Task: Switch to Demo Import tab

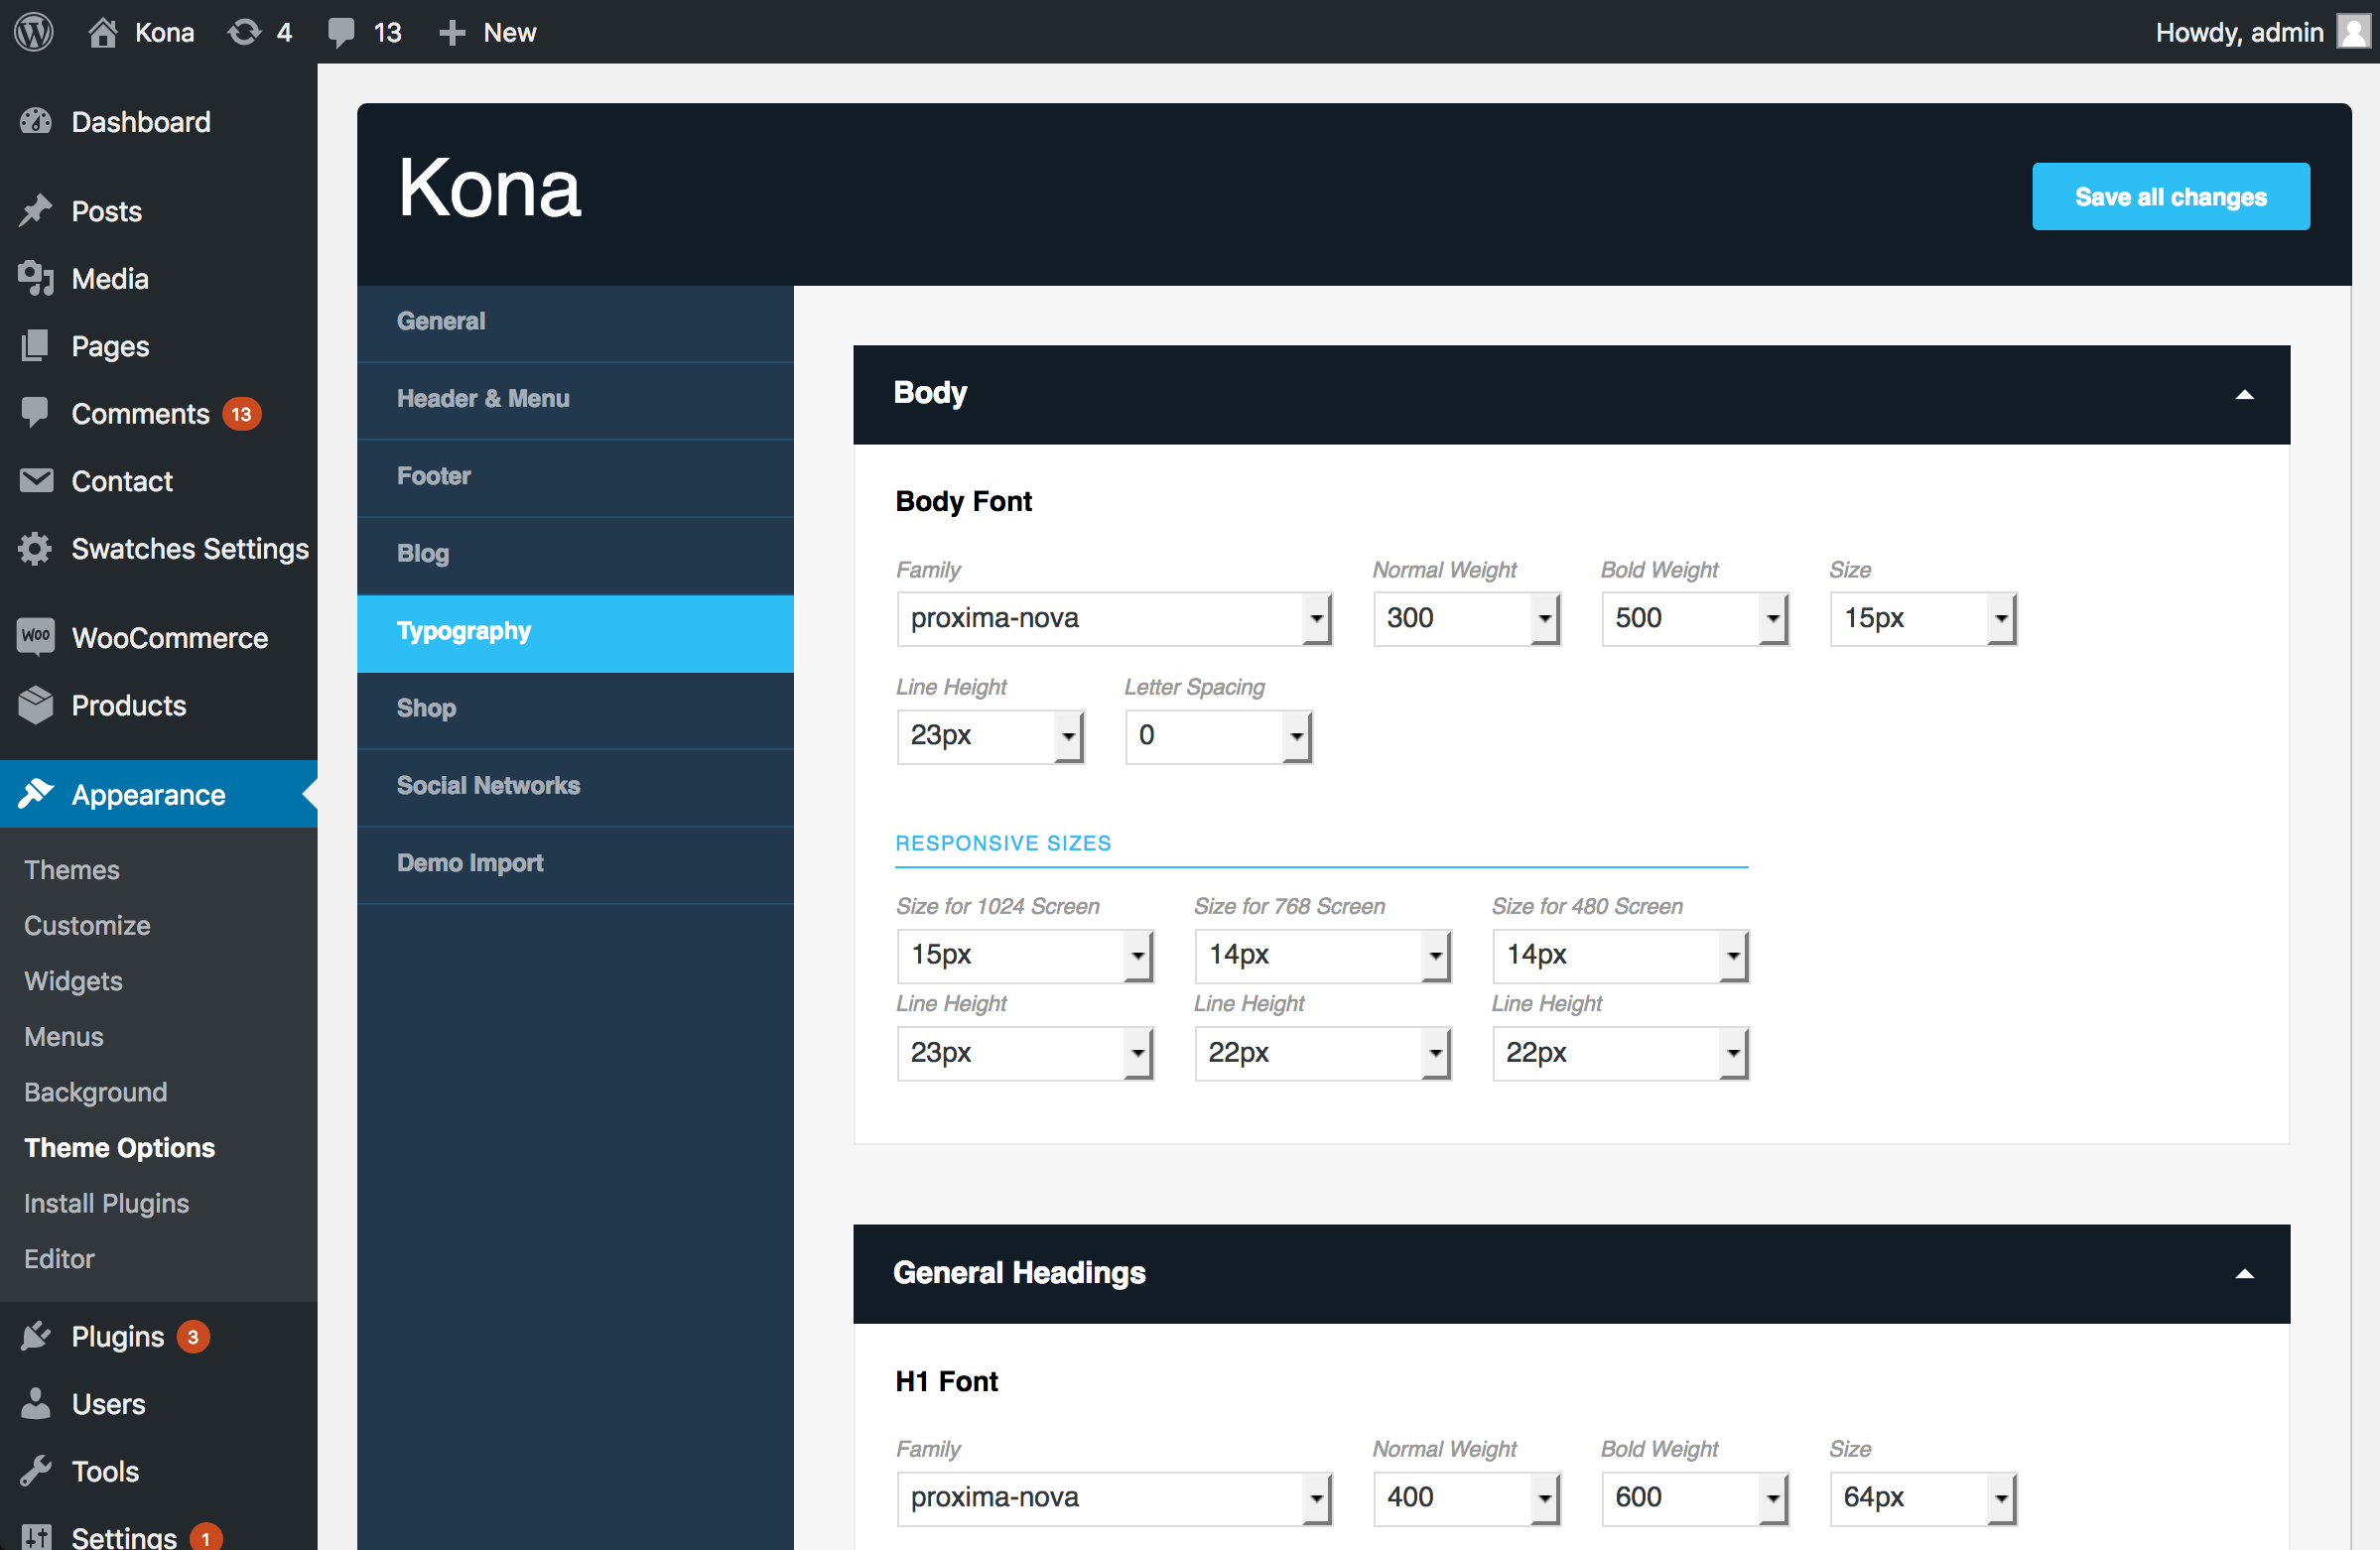Action: click(575, 864)
